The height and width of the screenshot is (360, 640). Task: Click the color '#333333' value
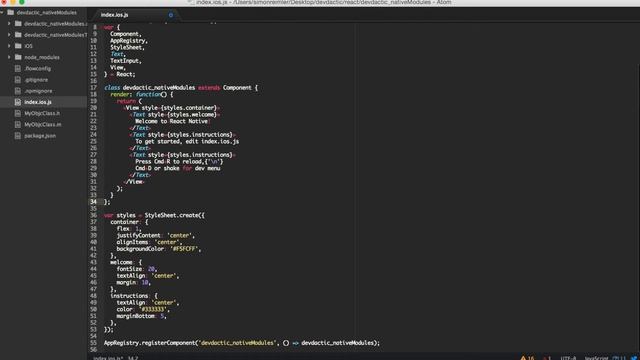pyautogui.click(x=153, y=309)
